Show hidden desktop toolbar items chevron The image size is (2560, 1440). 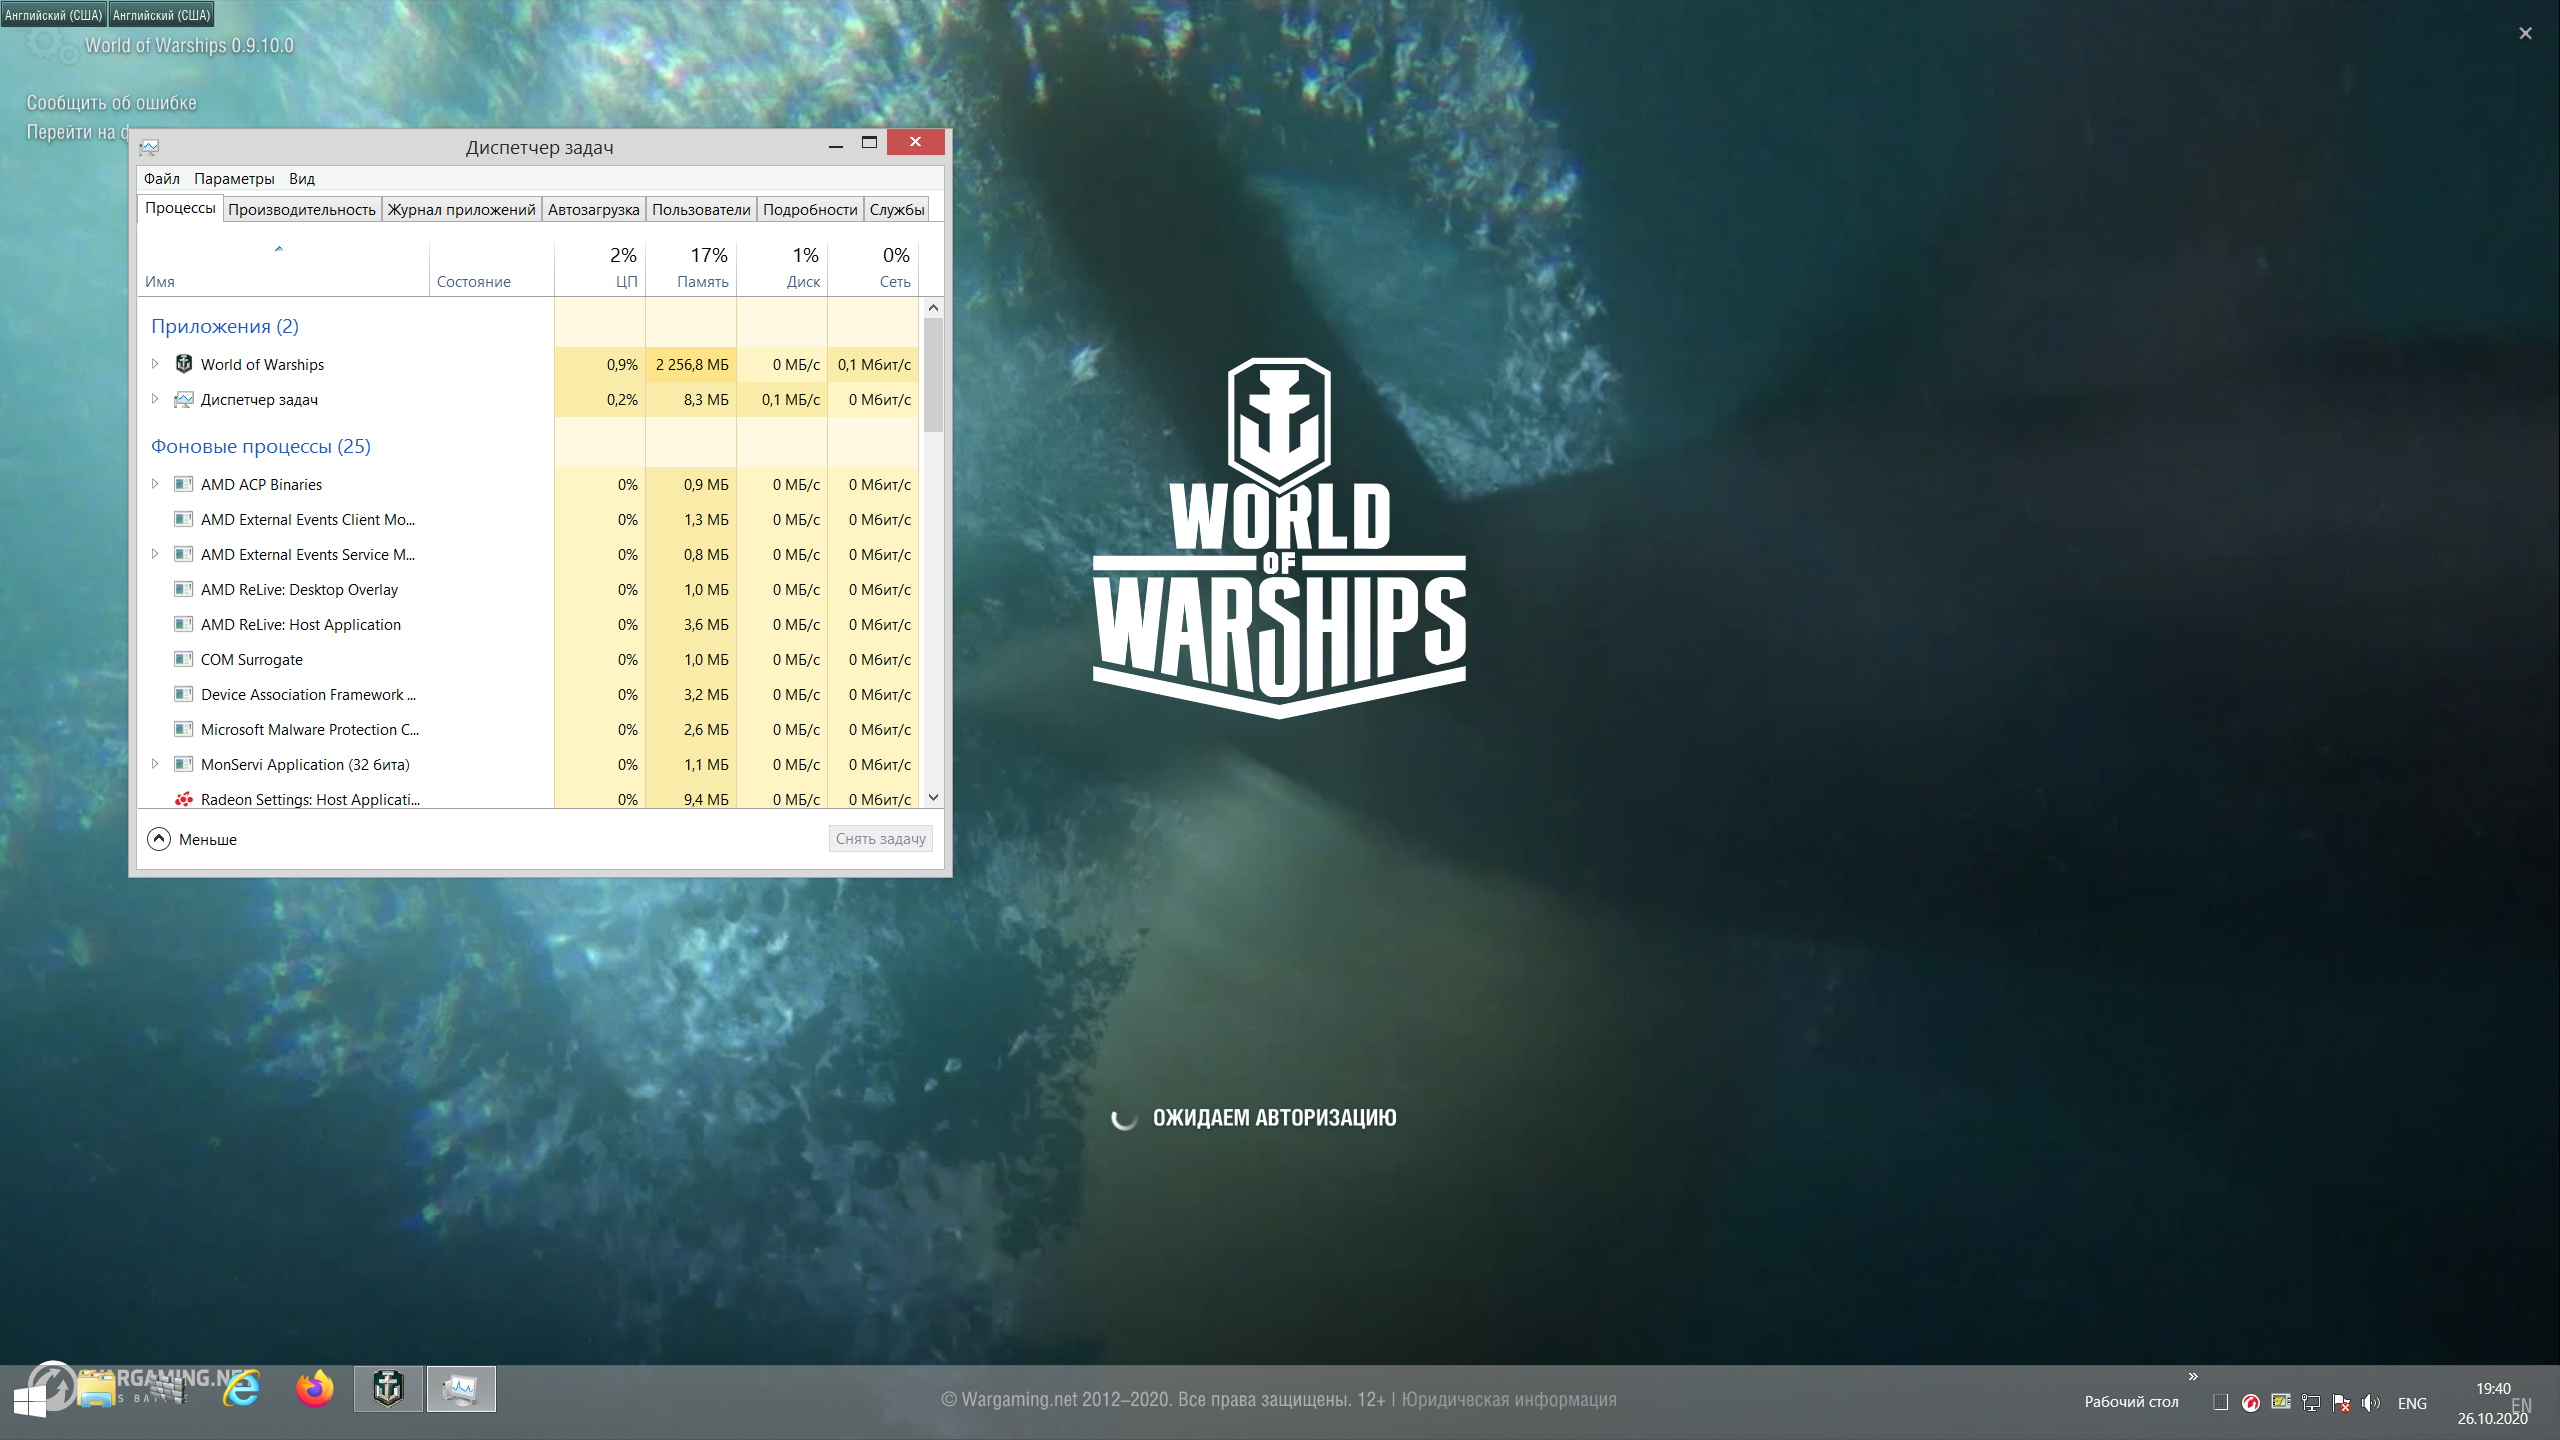[x=2193, y=1377]
